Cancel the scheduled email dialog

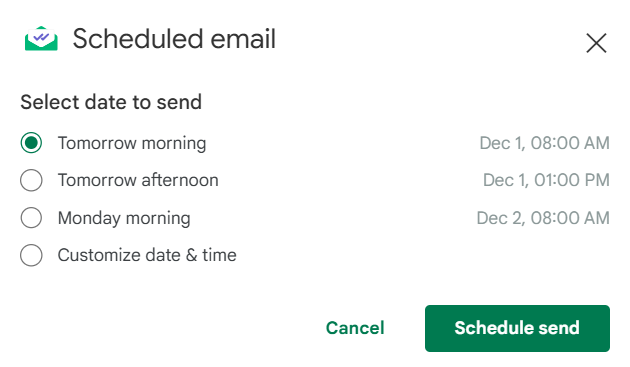(x=355, y=328)
